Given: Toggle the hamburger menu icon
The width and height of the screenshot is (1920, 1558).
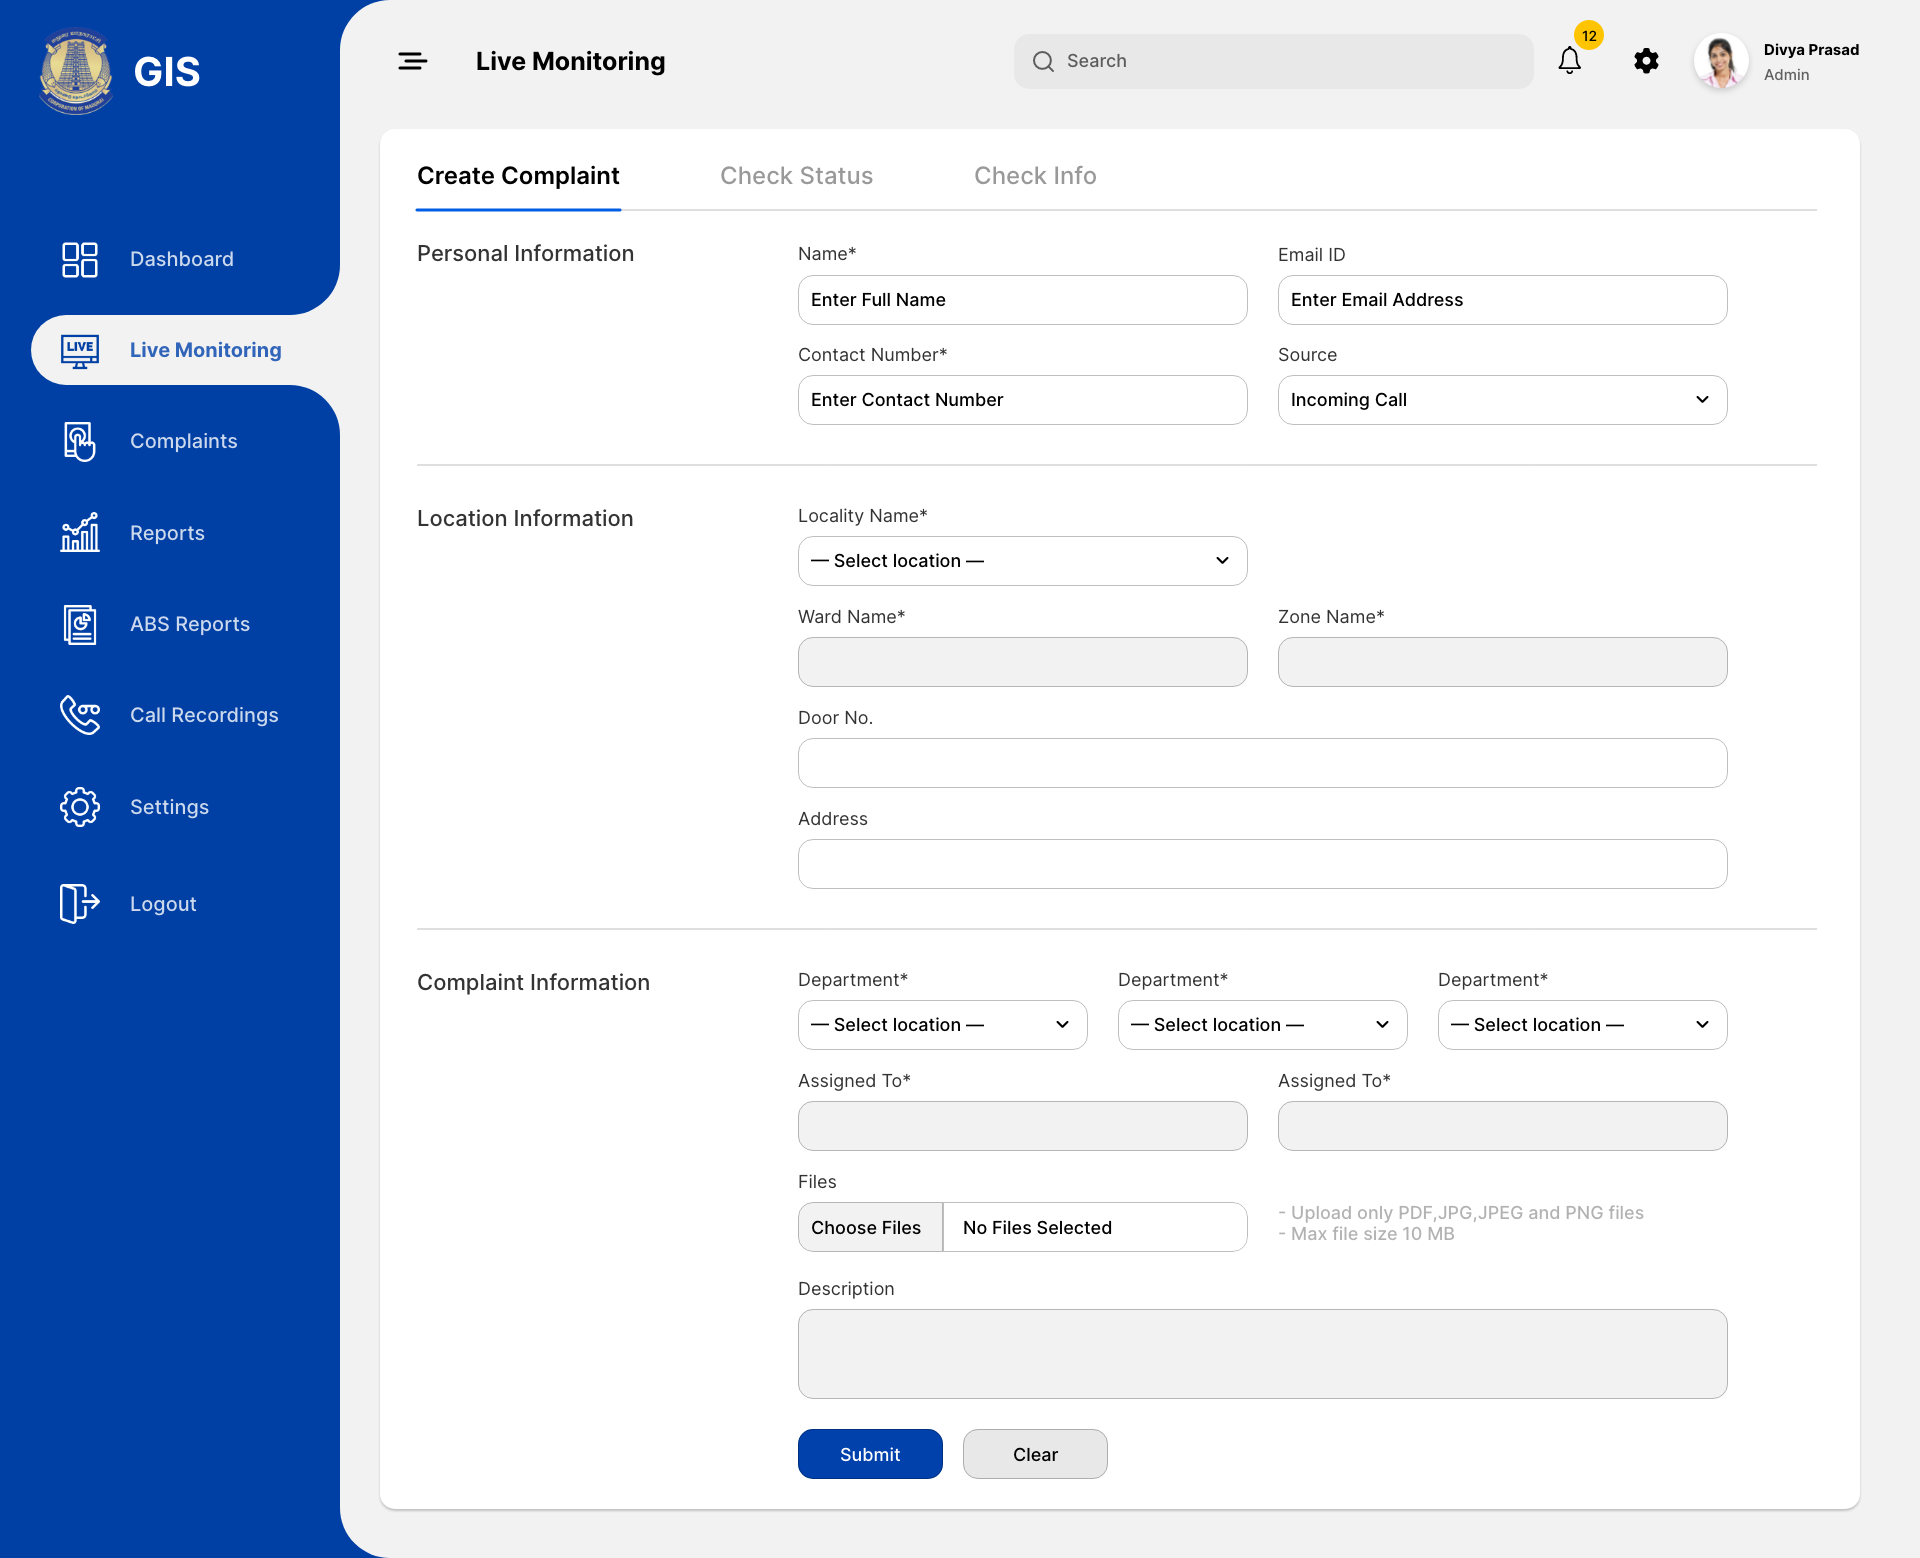Looking at the screenshot, I should coord(412,62).
